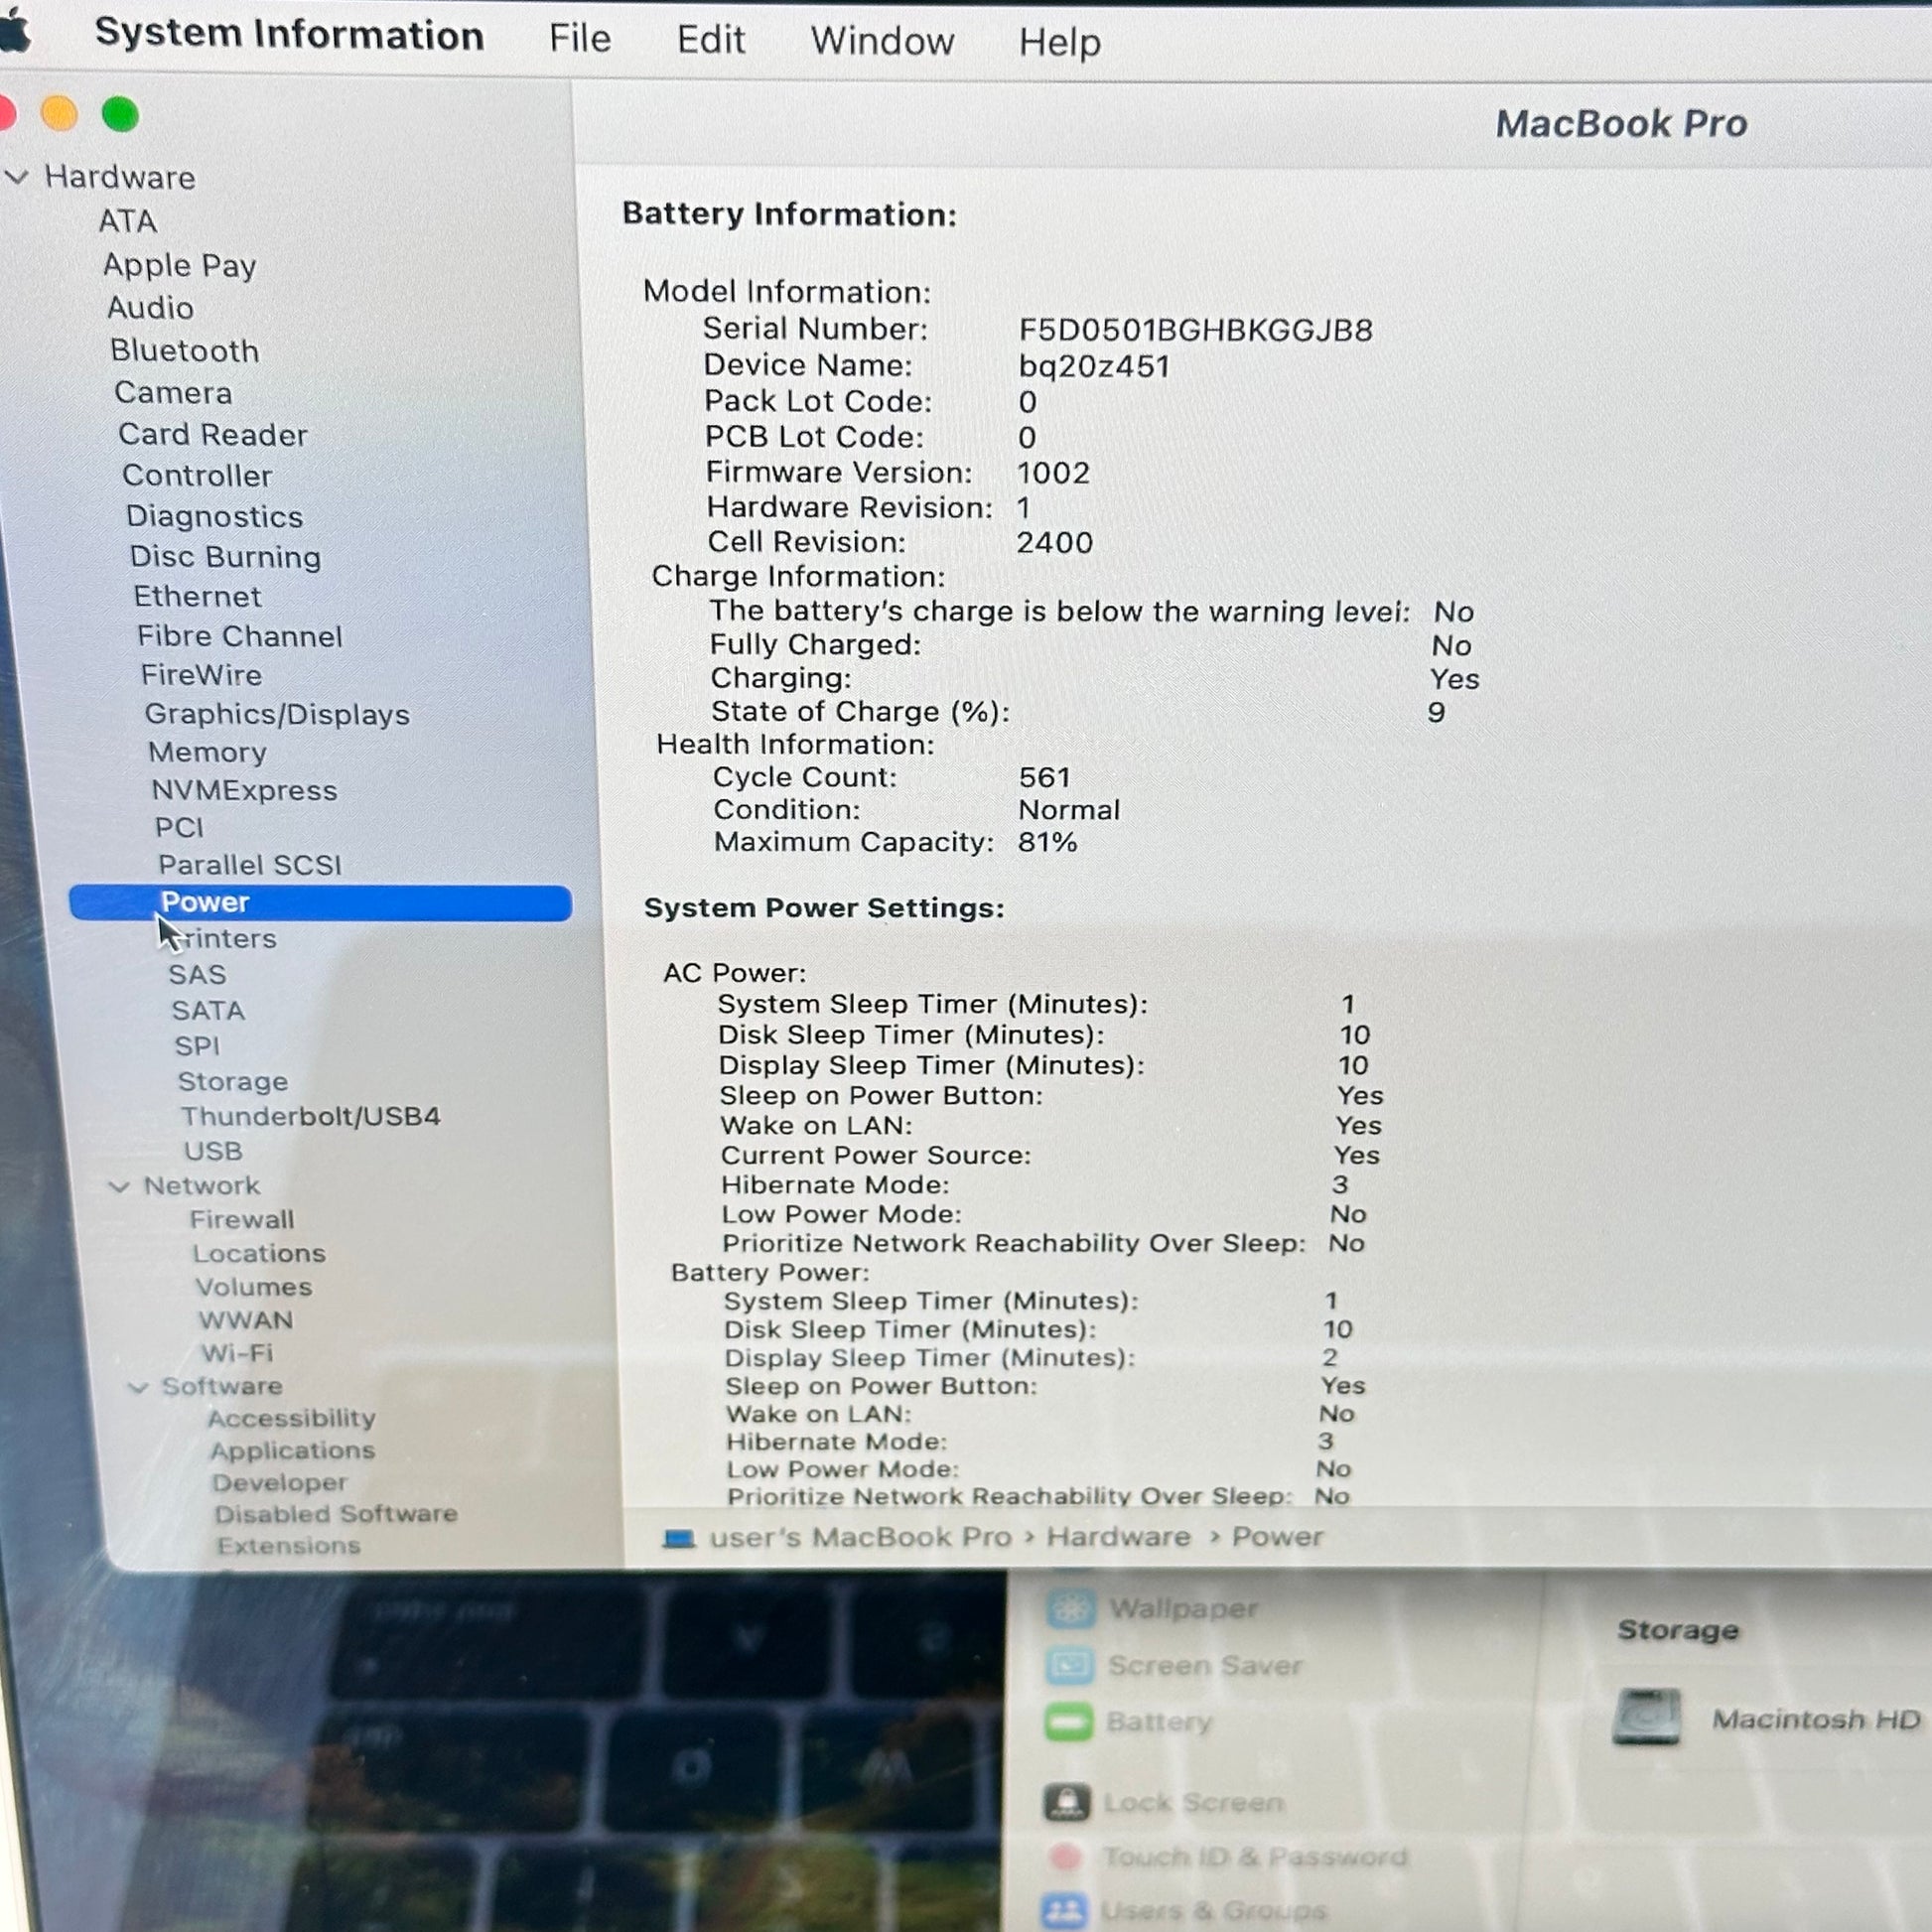Collapse the Network section chevron
The height and width of the screenshot is (1932, 1932).
119,1186
